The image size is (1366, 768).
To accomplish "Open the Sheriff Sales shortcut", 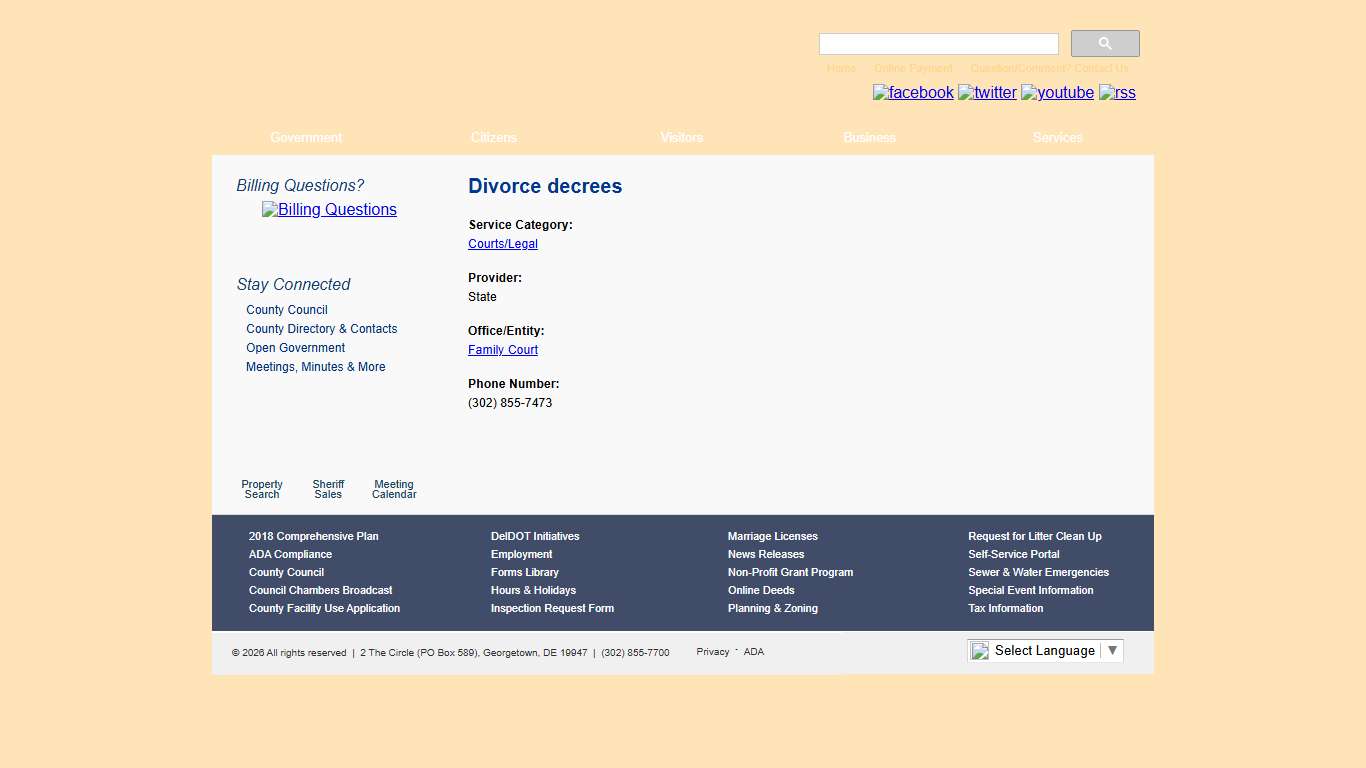I will pos(328,489).
